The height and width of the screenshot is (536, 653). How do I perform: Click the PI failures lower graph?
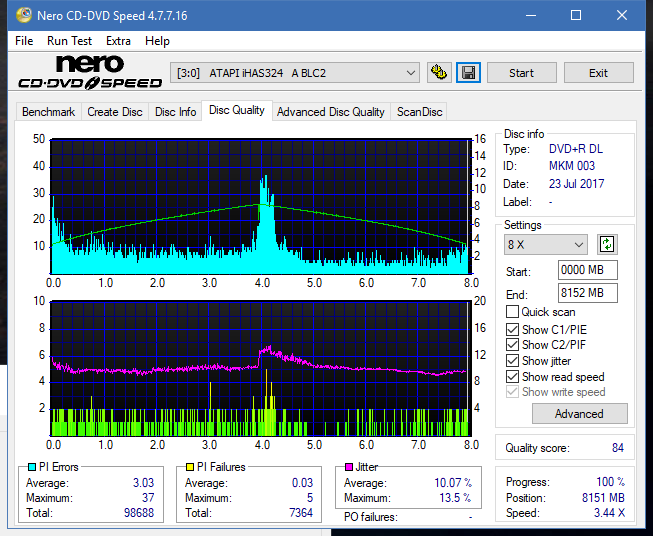(x=261, y=368)
